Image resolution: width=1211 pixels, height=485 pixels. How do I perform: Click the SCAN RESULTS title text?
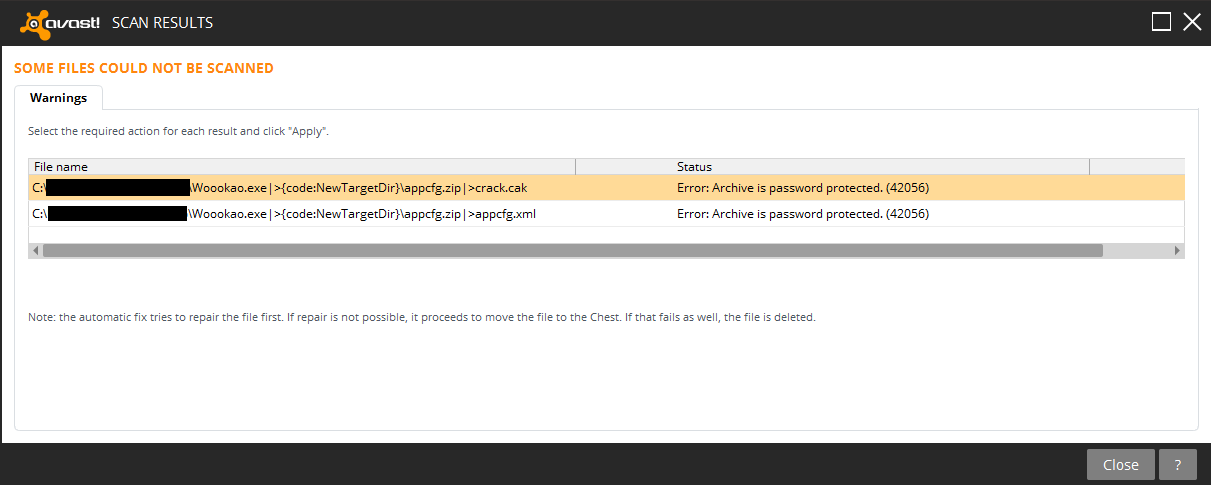(x=162, y=23)
